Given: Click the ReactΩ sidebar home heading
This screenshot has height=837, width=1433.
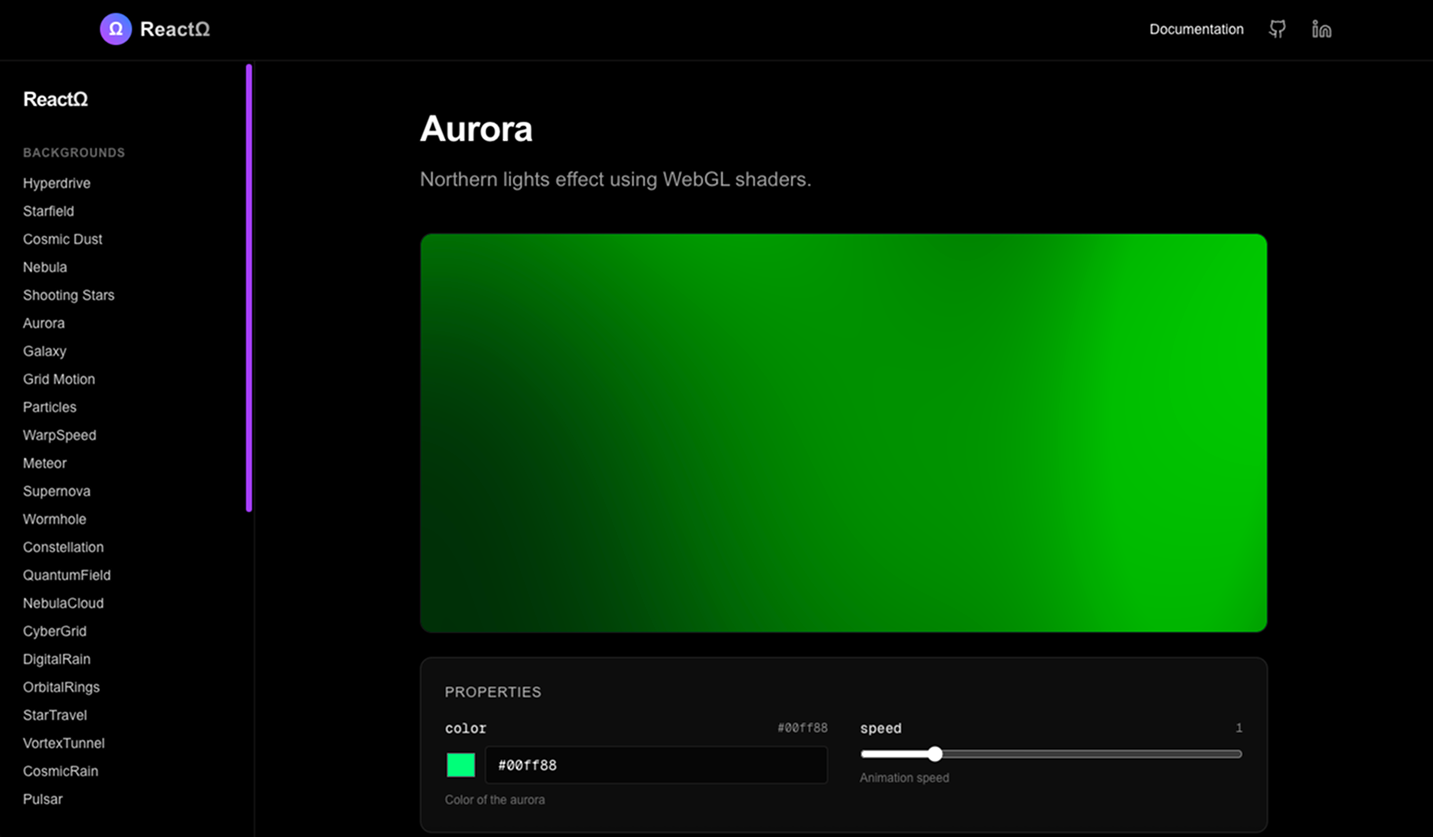Looking at the screenshot, I should [x=55, y=99].
